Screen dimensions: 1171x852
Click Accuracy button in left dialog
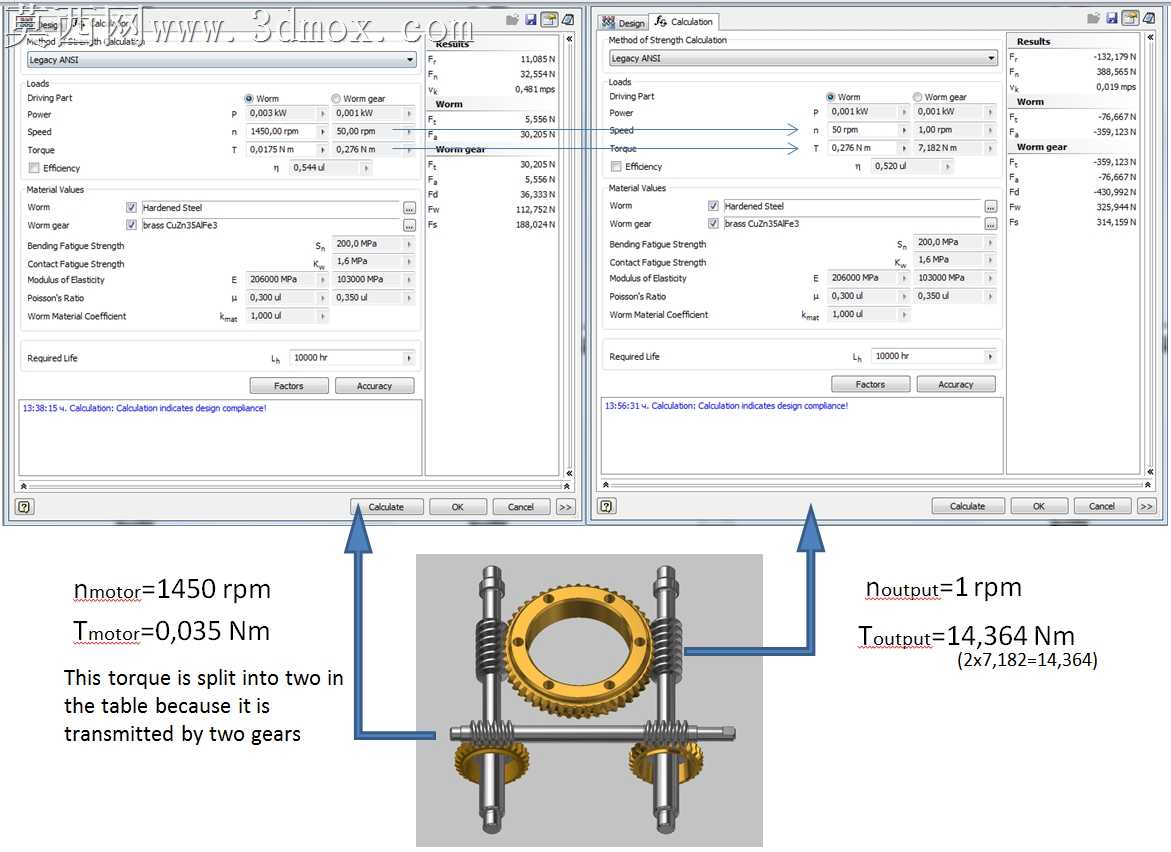(x=374, y=386)
